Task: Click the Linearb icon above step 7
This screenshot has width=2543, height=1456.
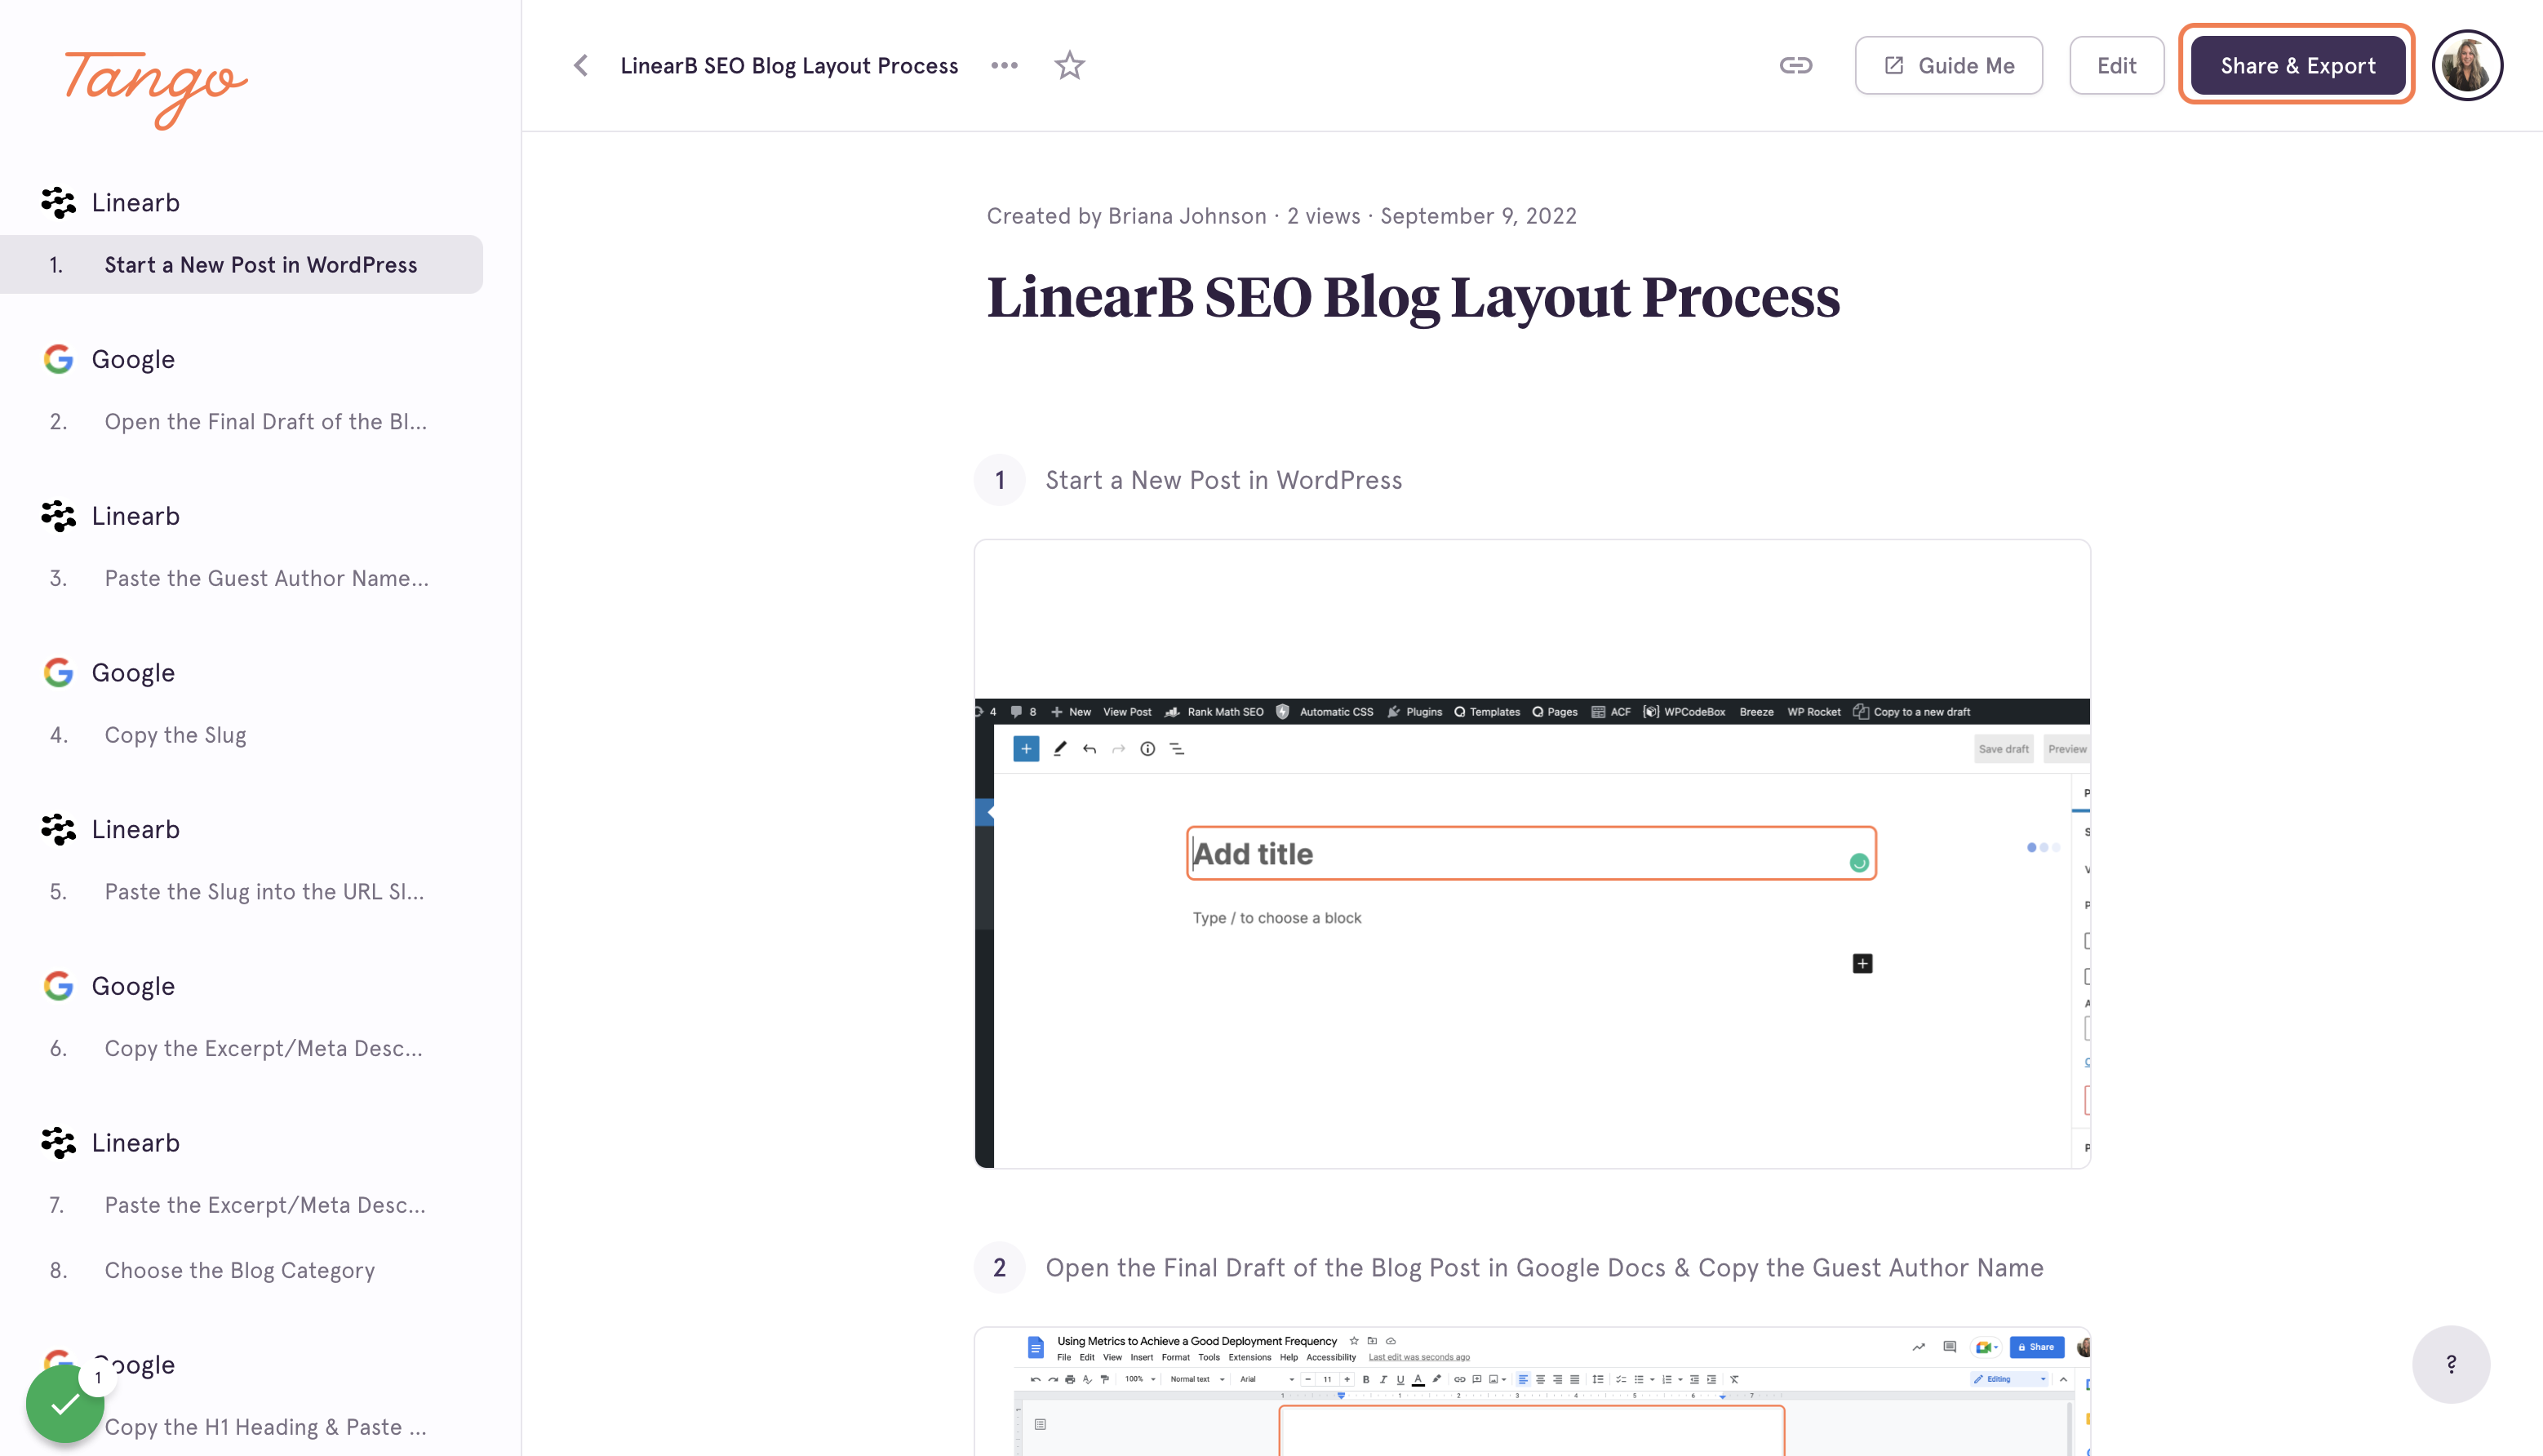Action: coord(58,1143)
